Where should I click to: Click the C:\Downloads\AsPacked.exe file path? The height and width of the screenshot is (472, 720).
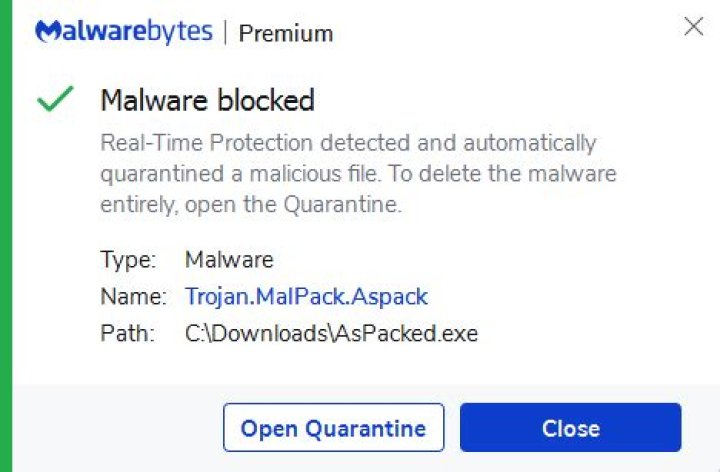coord(331,333)
